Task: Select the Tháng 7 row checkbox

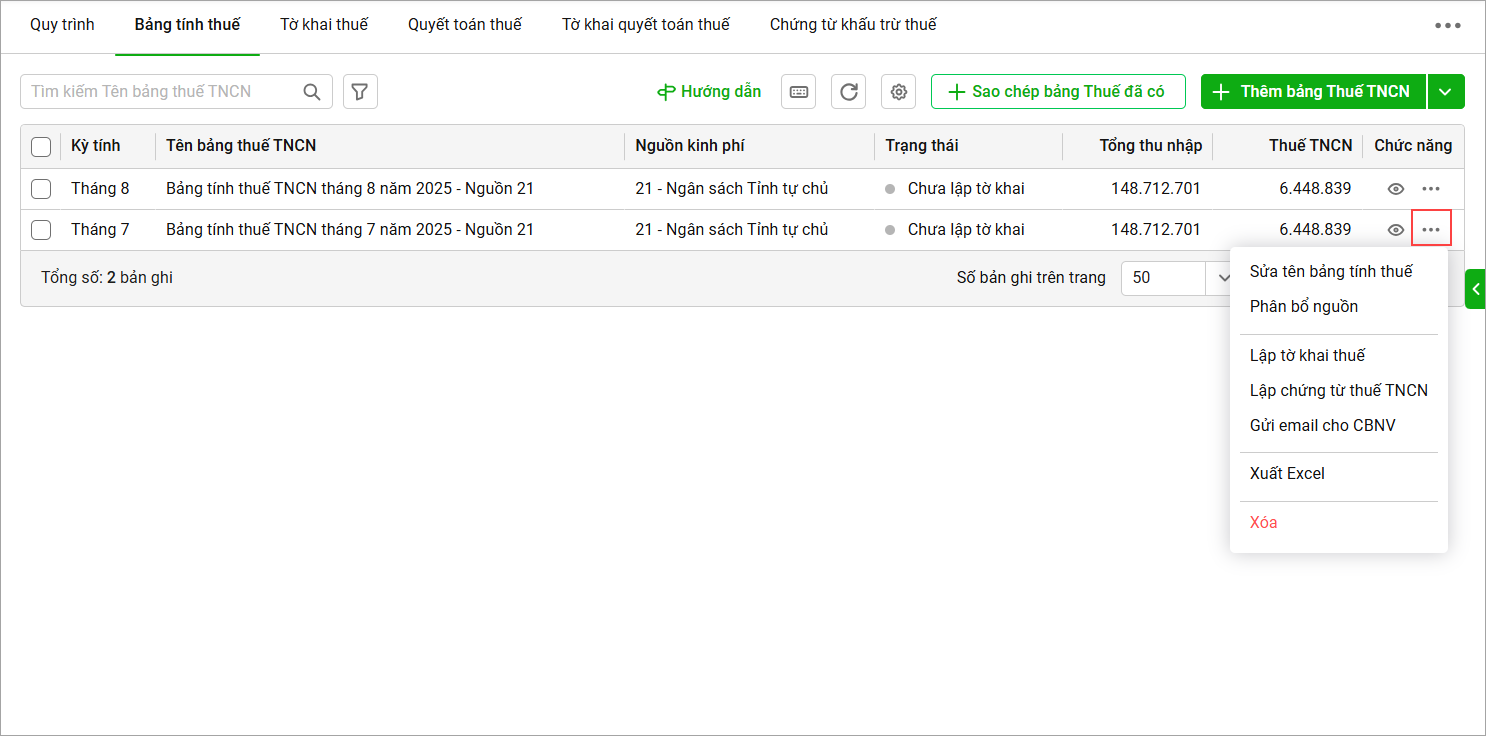Action: pyautogui.click(x=41, y=230)
